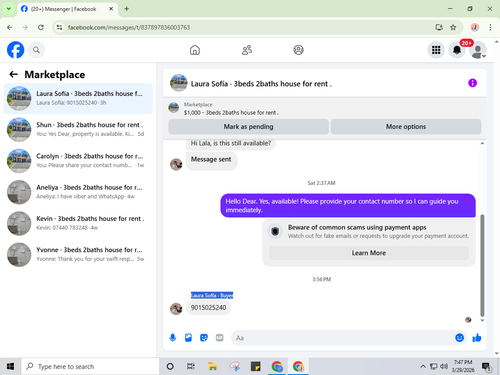Click the address bar URL
This screenshot has height=375, width=500.
129,27
